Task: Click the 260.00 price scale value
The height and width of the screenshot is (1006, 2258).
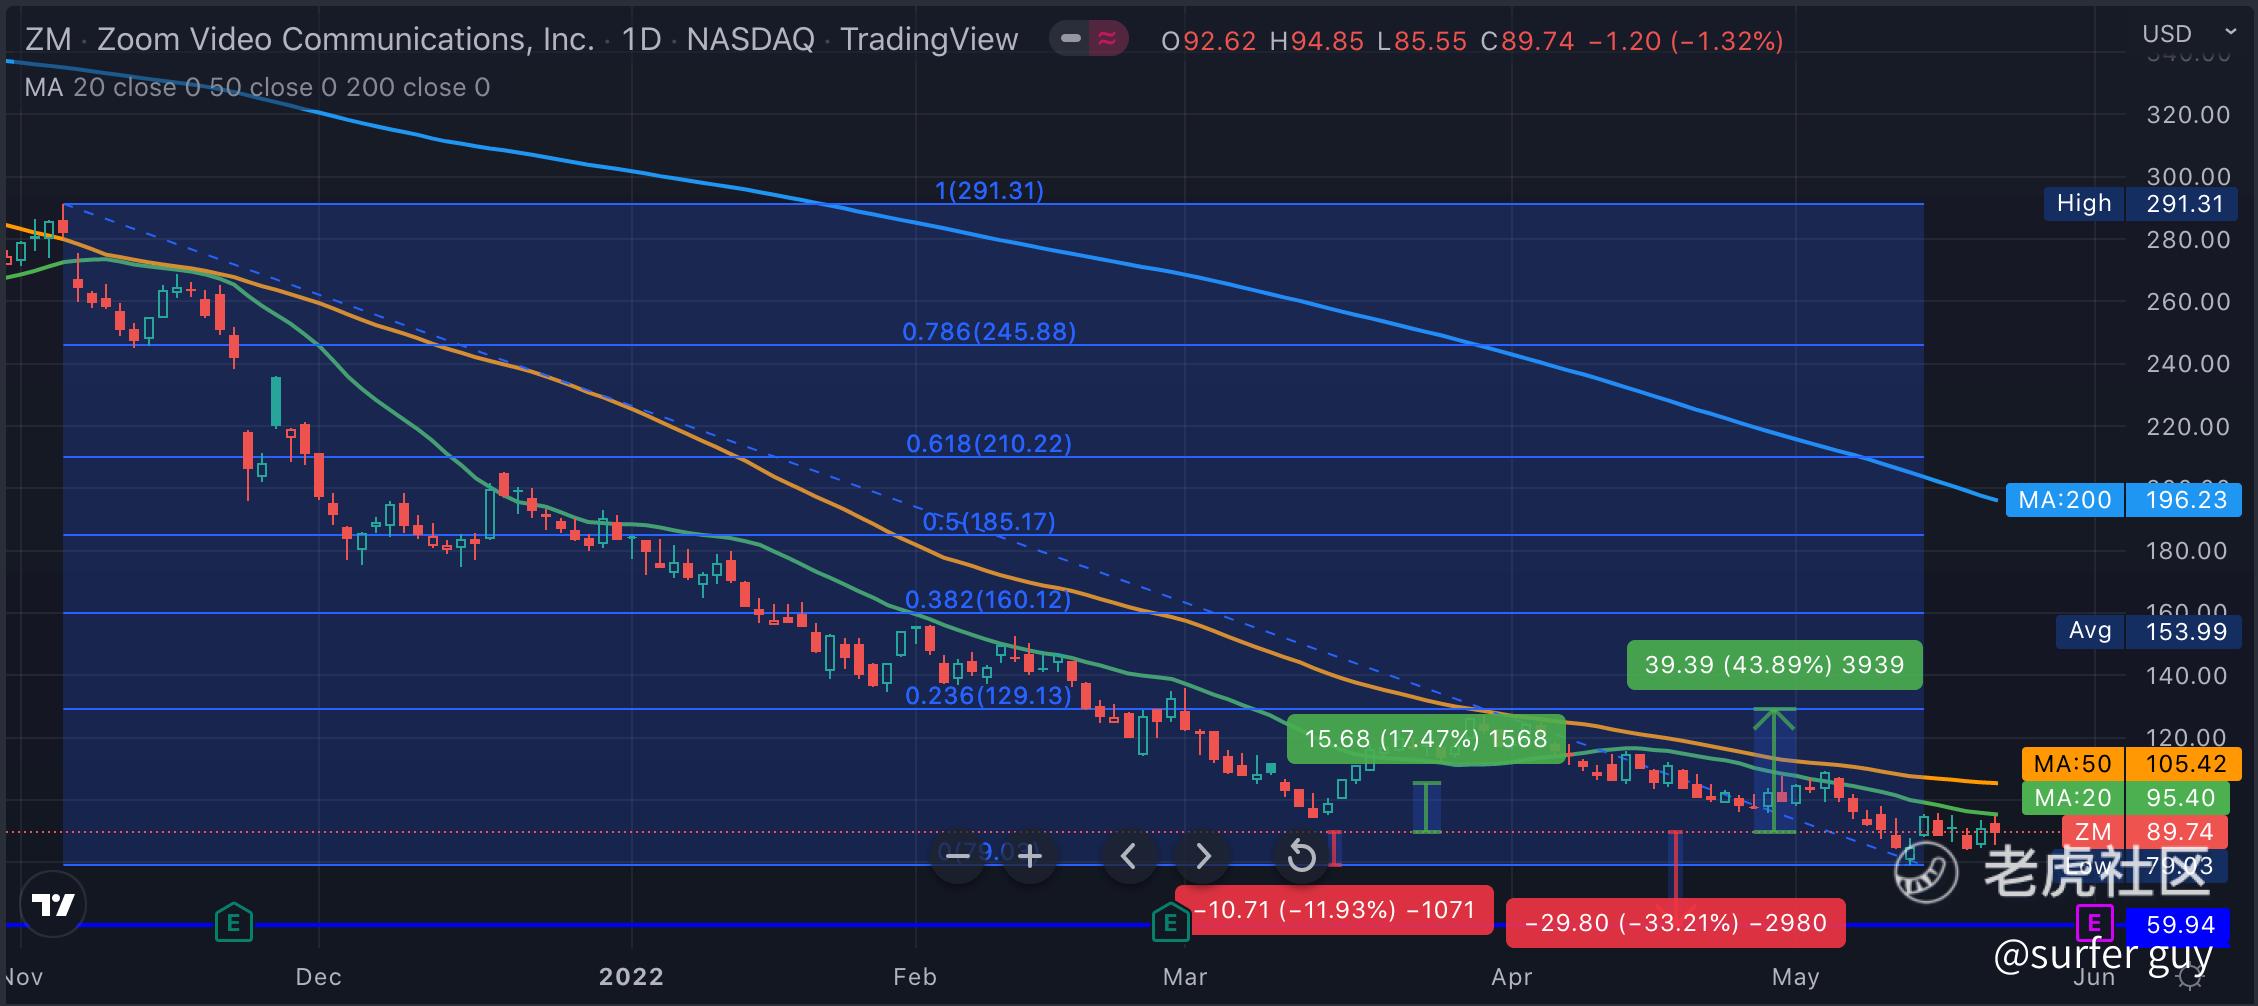Action: coord(2189,302)
